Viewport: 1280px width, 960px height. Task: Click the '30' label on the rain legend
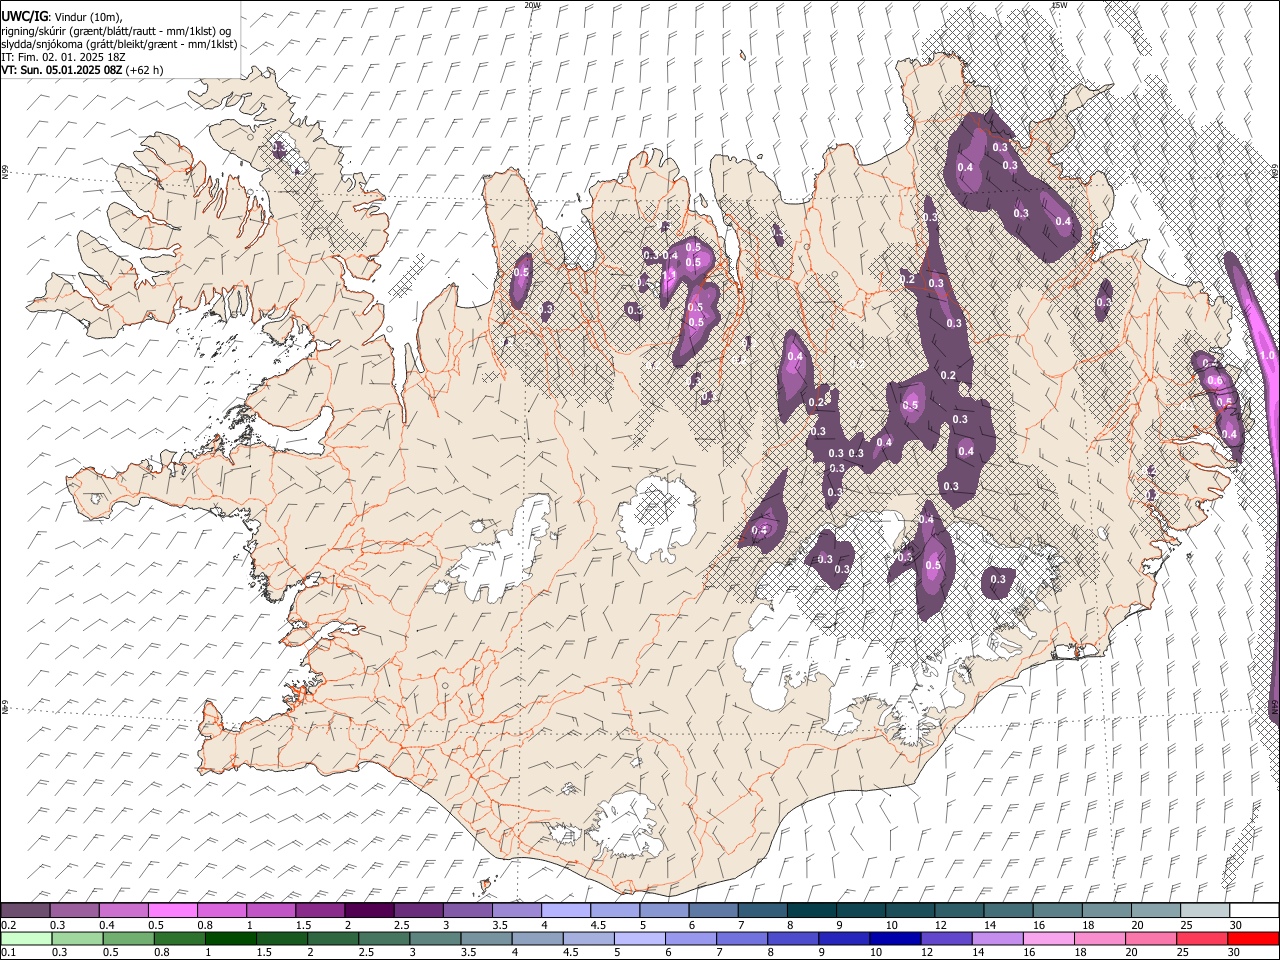click(1234, 953)
